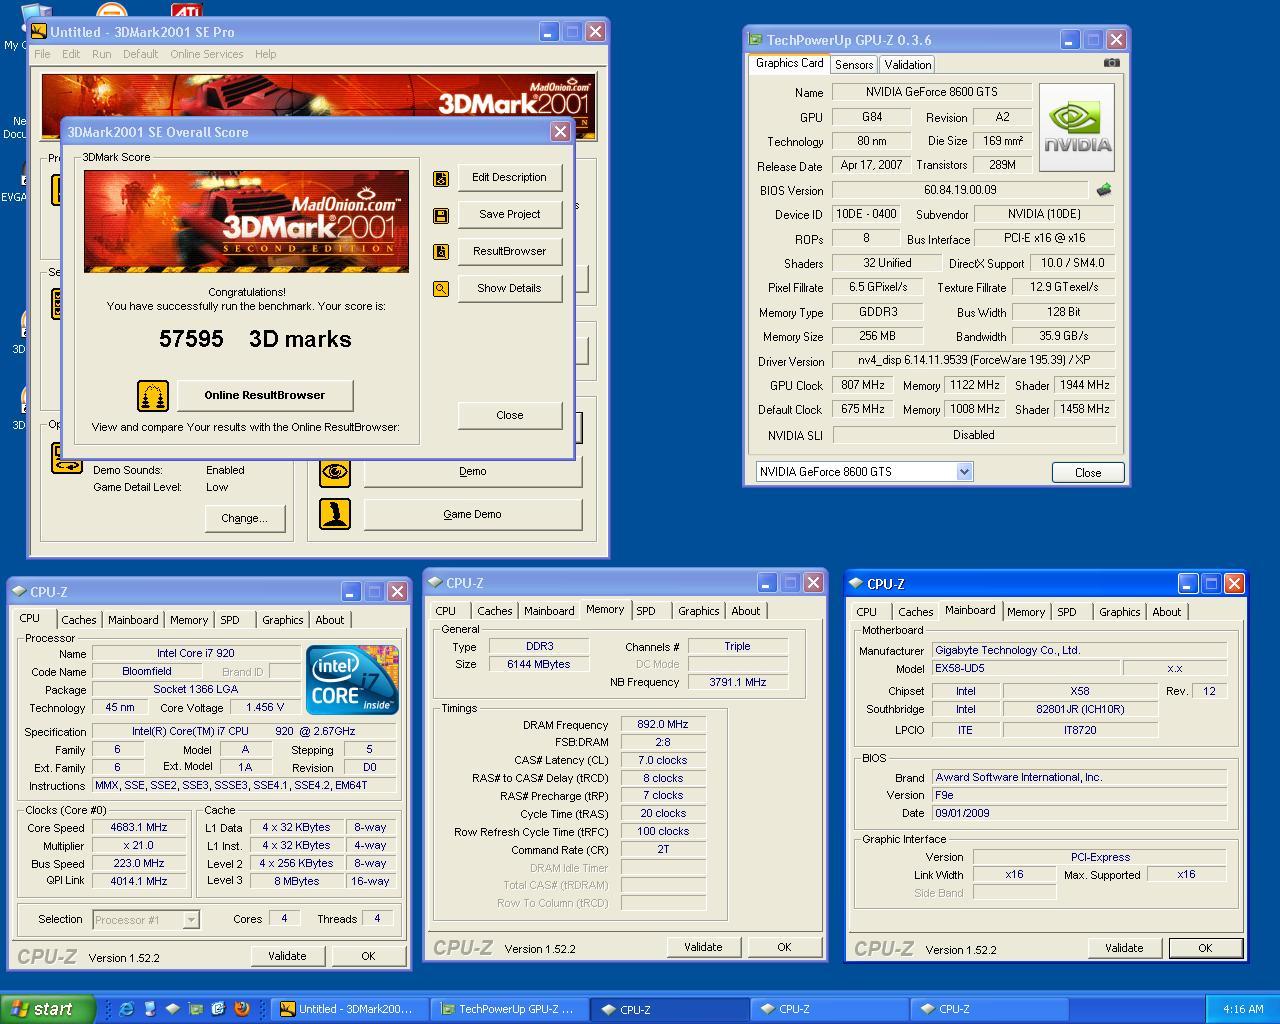Click the GPU-Z Name field showing GeForce 8600 GTS

(932, 92)
